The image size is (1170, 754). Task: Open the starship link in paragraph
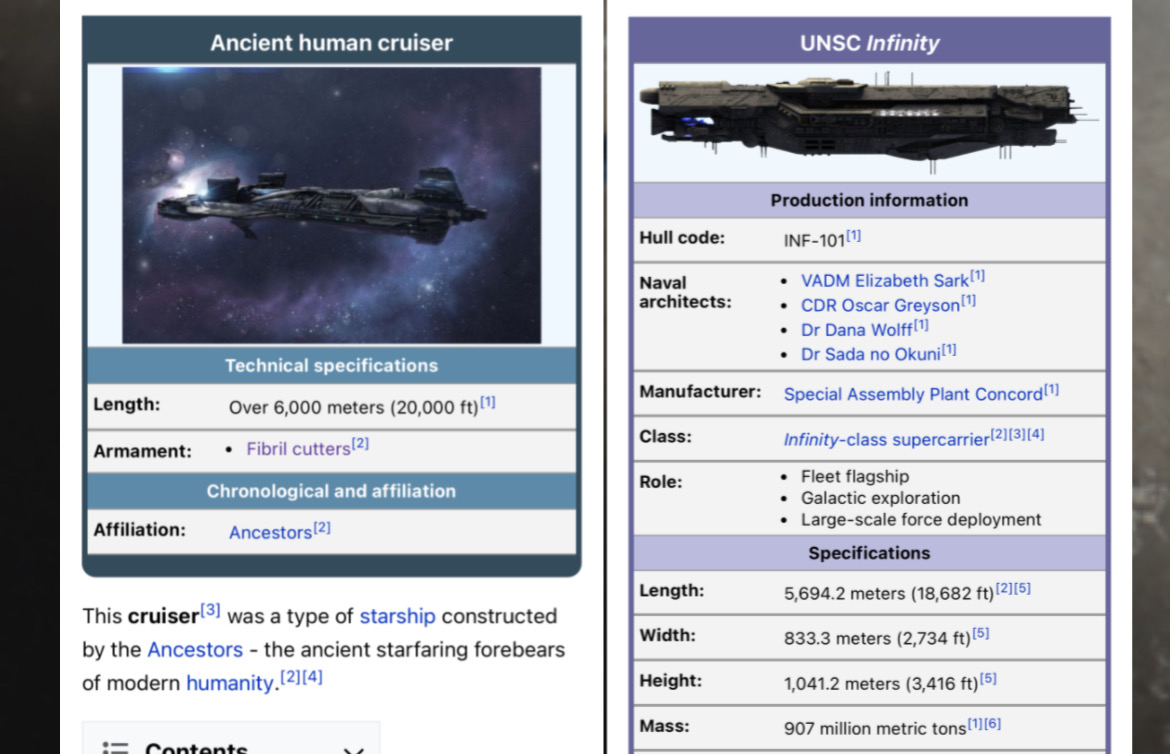click(x=397, y=616)
